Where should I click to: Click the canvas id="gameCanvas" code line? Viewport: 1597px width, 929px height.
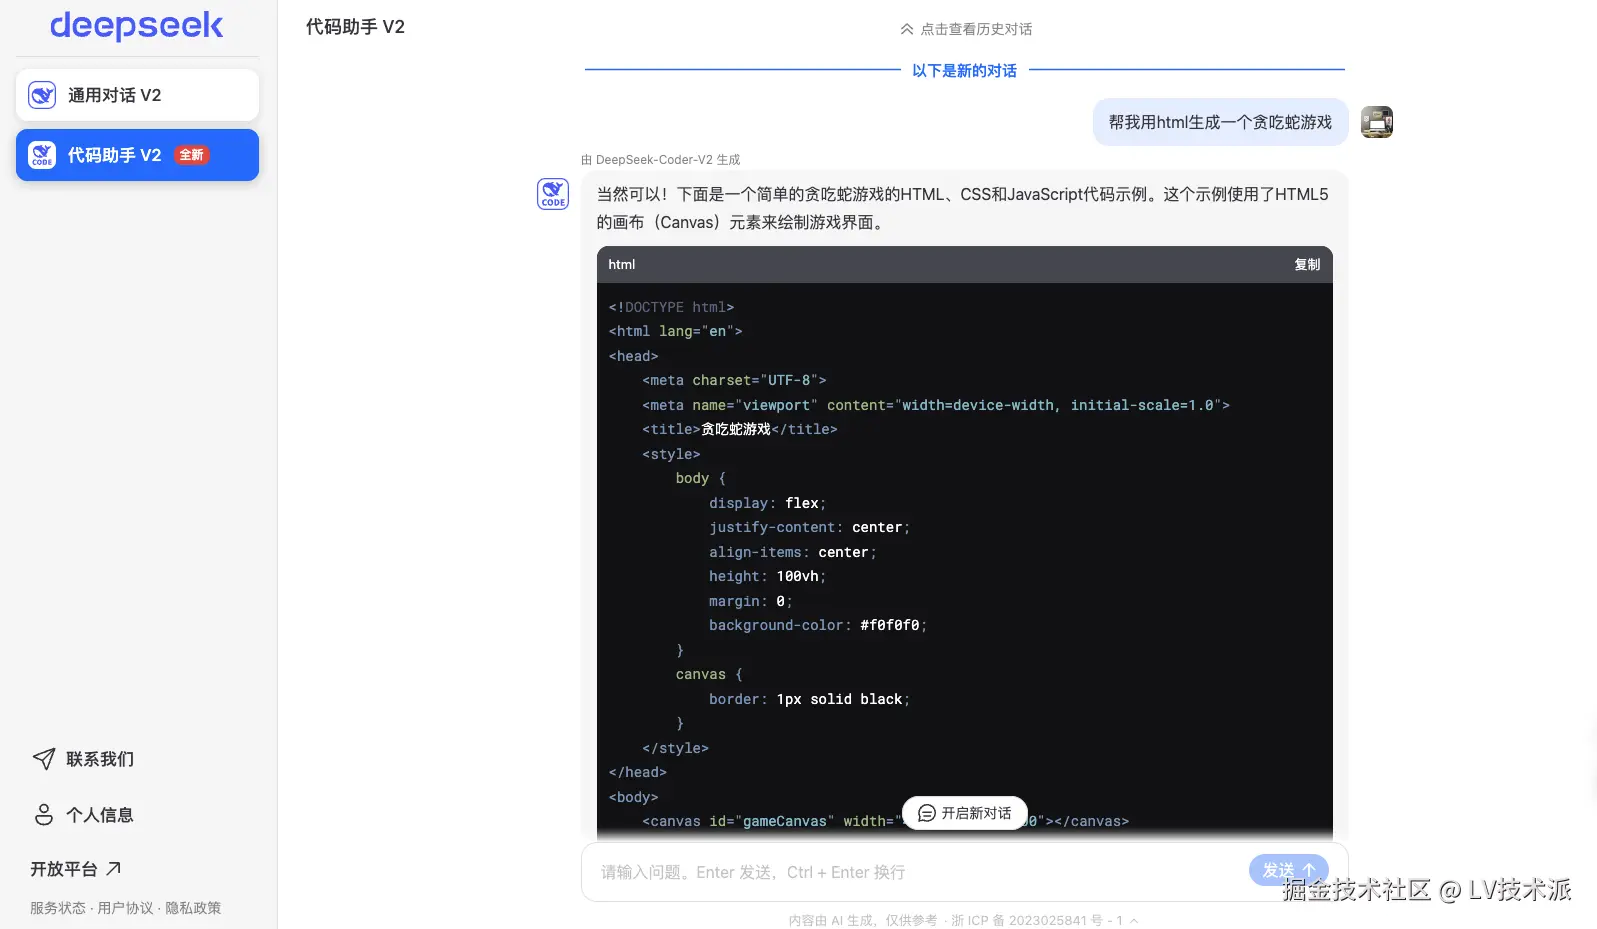885,821
